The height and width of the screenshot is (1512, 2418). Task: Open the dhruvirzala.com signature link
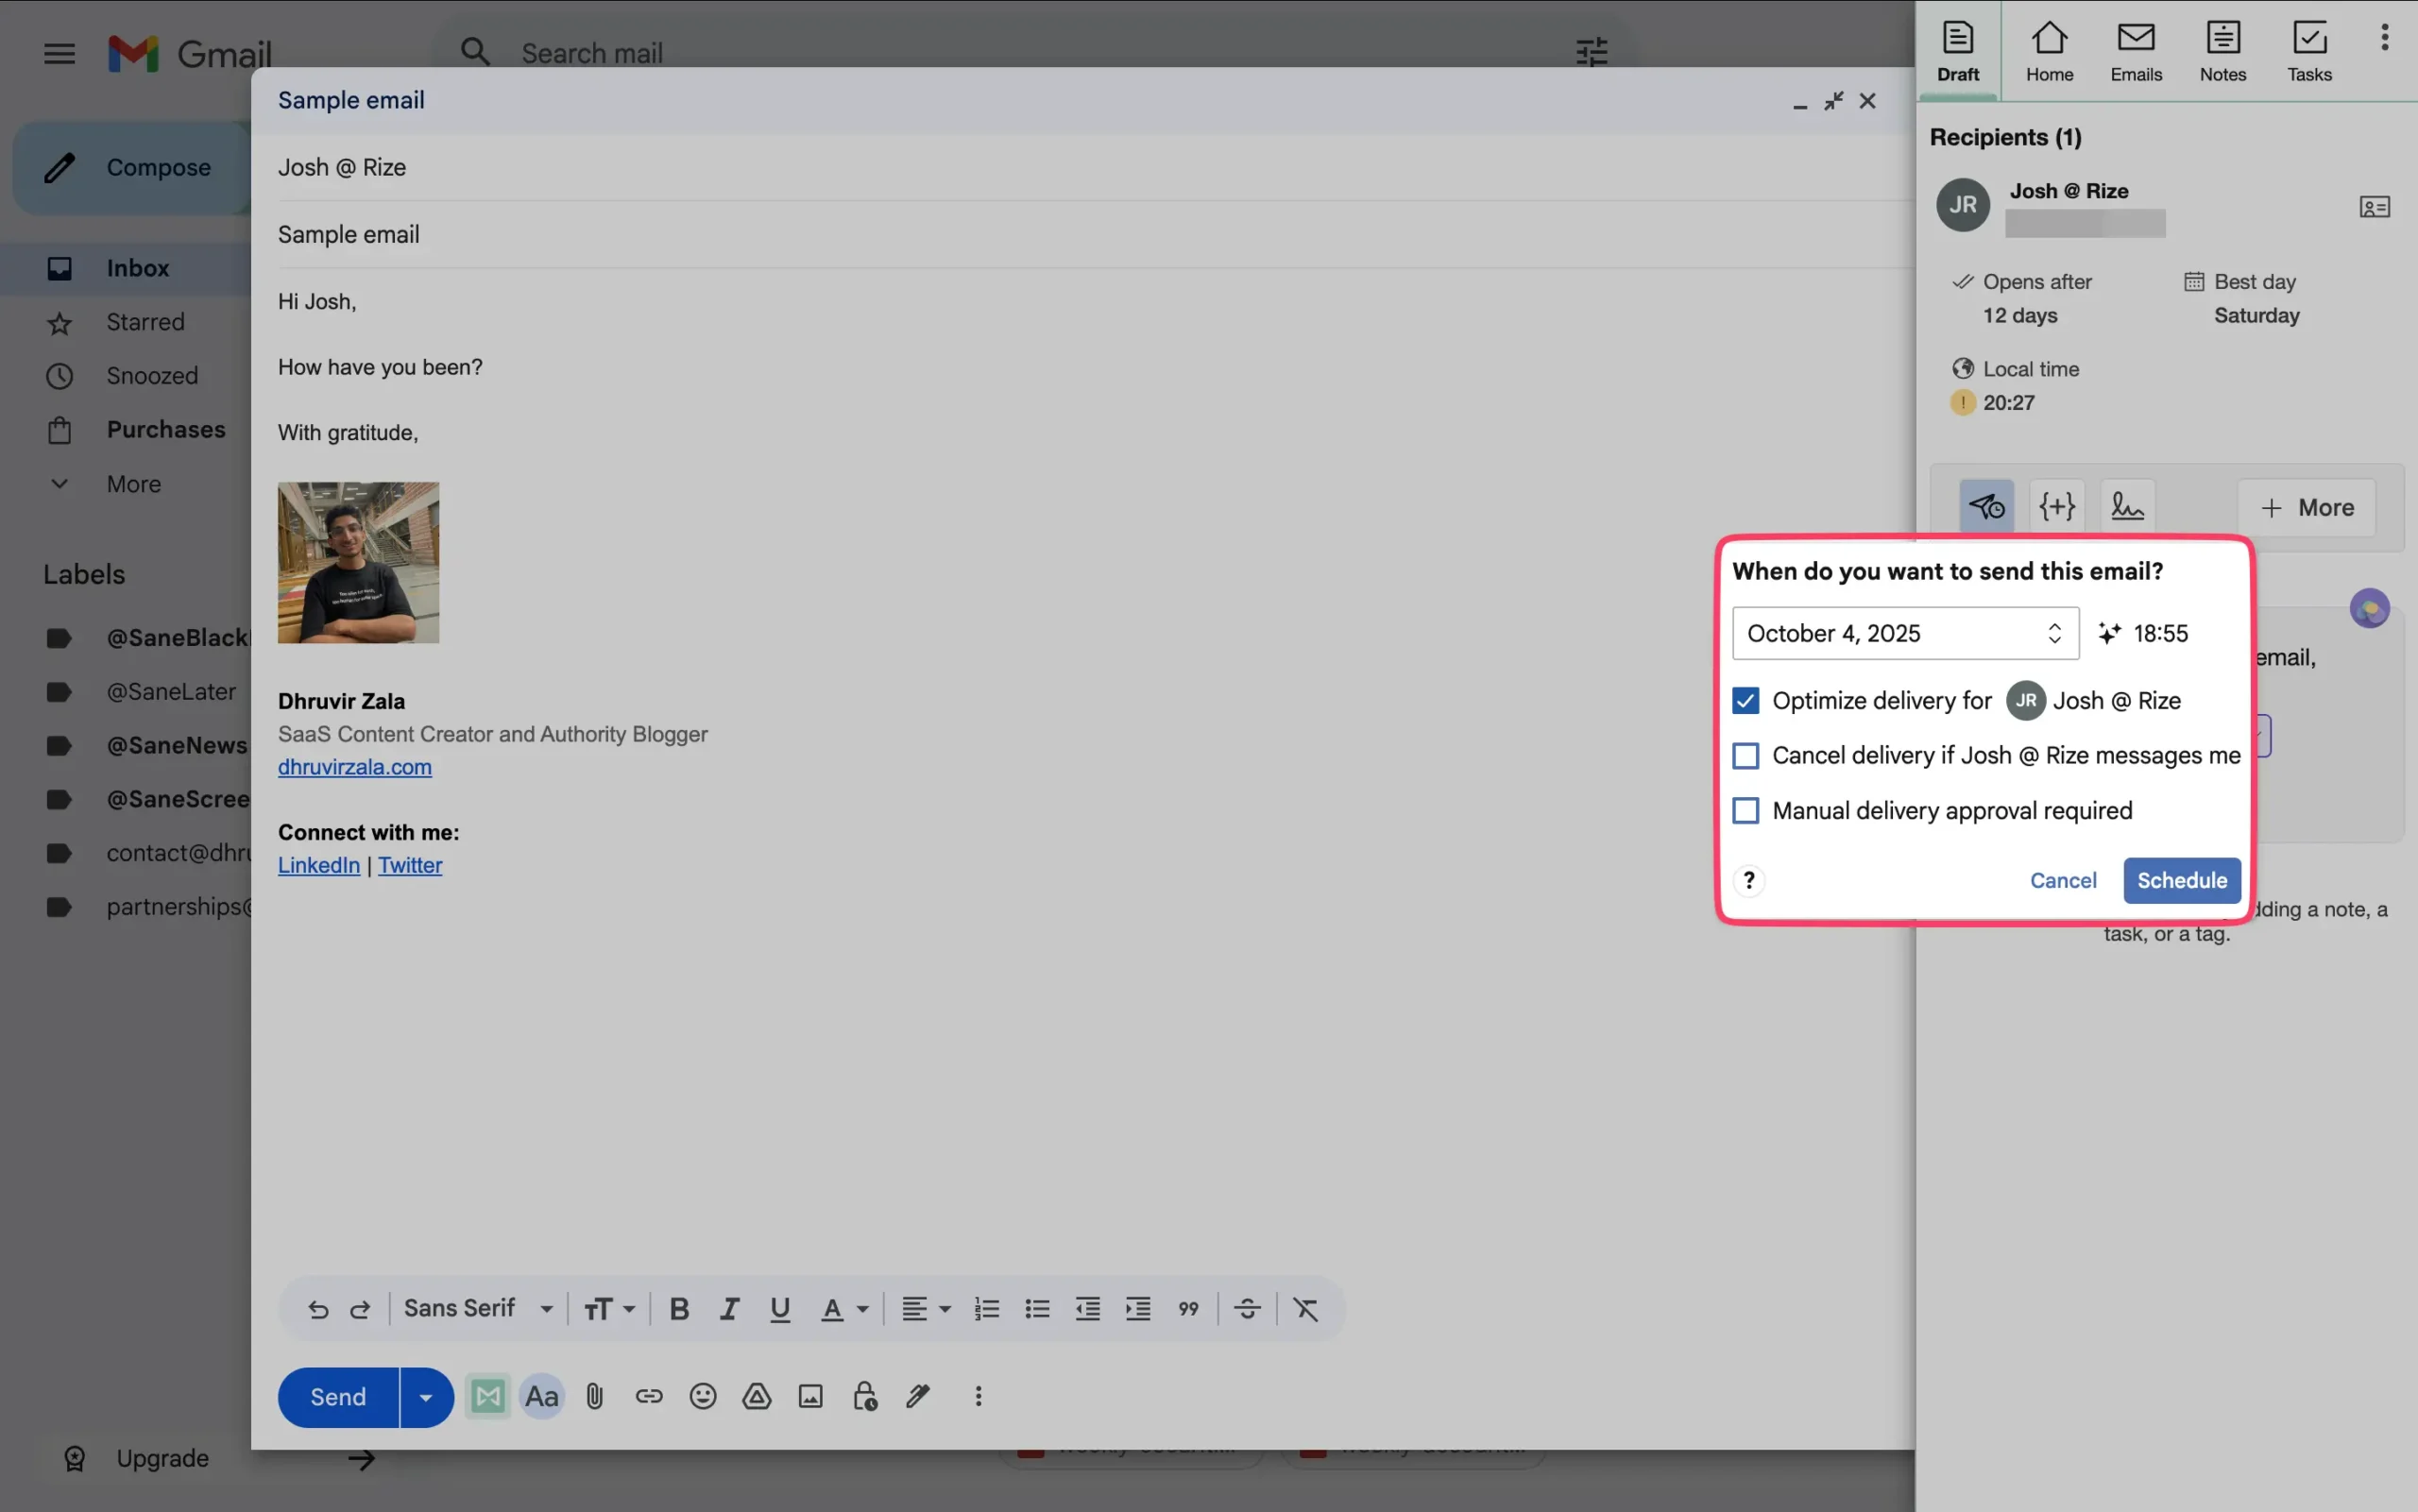(x=354, y=767)
